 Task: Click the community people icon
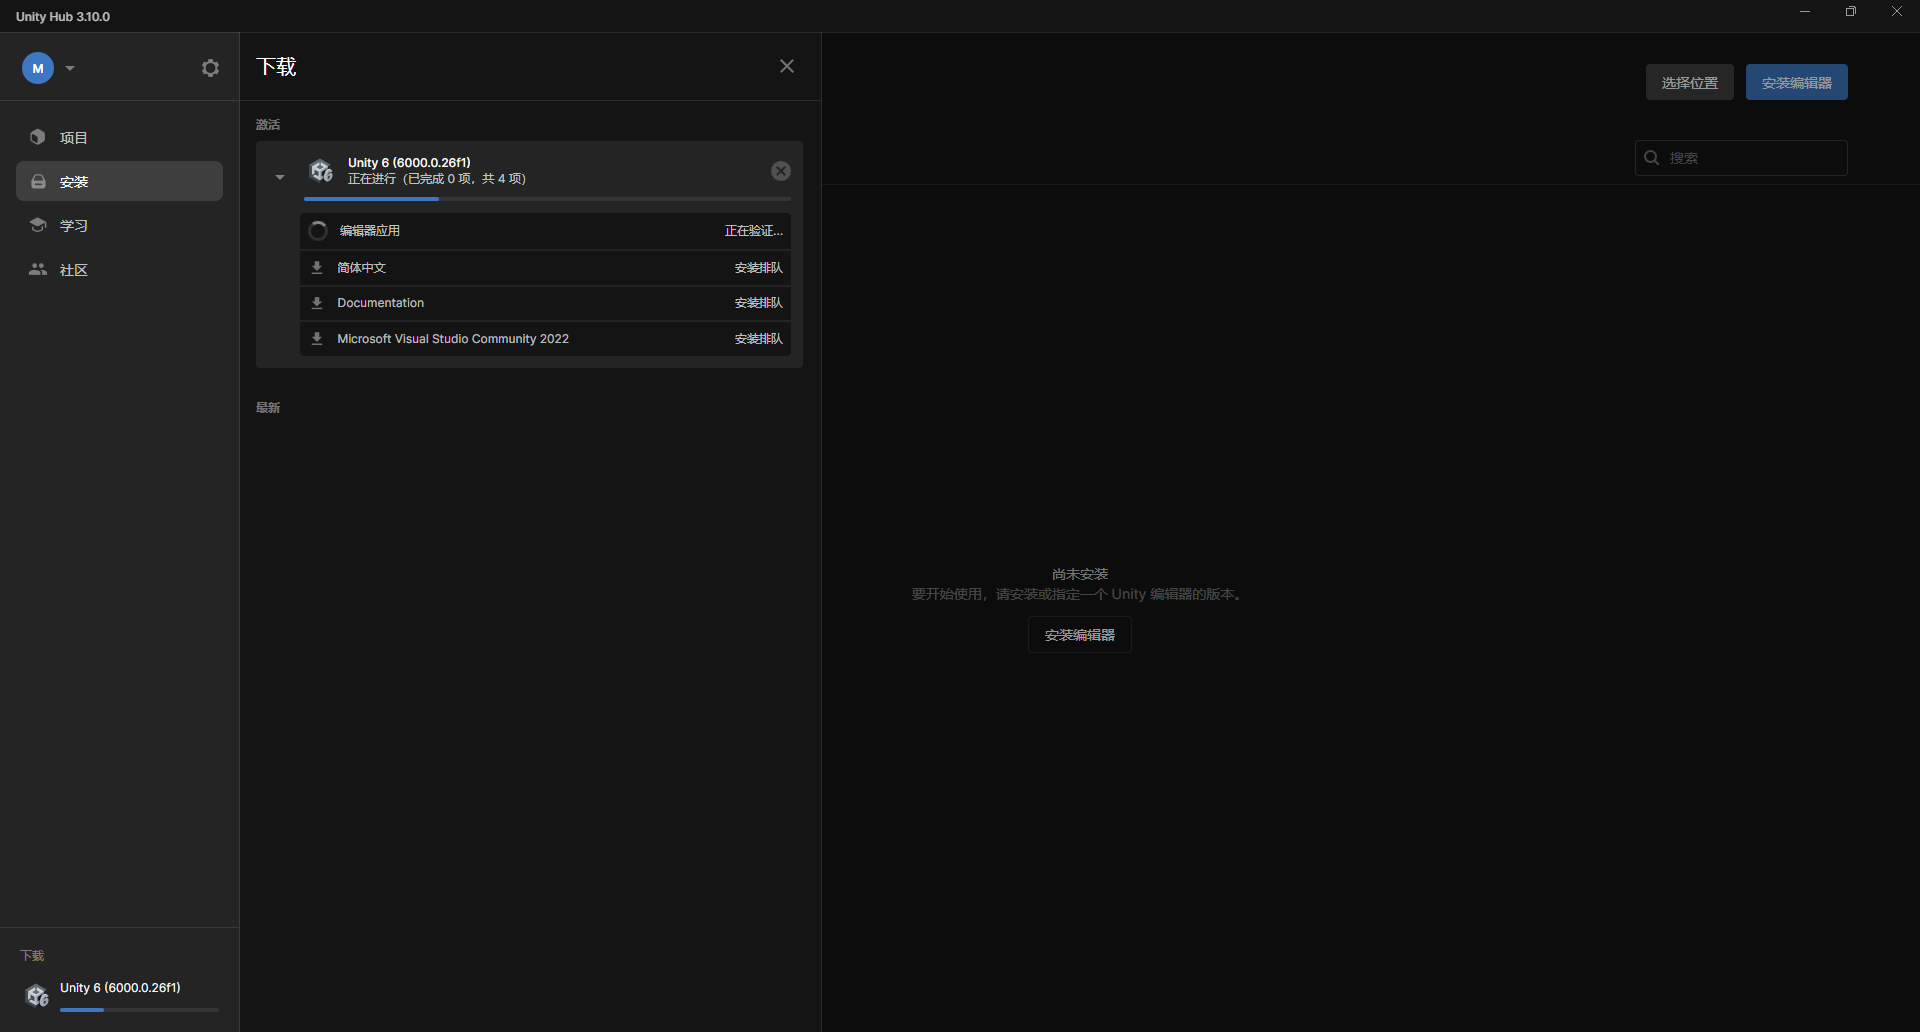click(x=38, y=269)
